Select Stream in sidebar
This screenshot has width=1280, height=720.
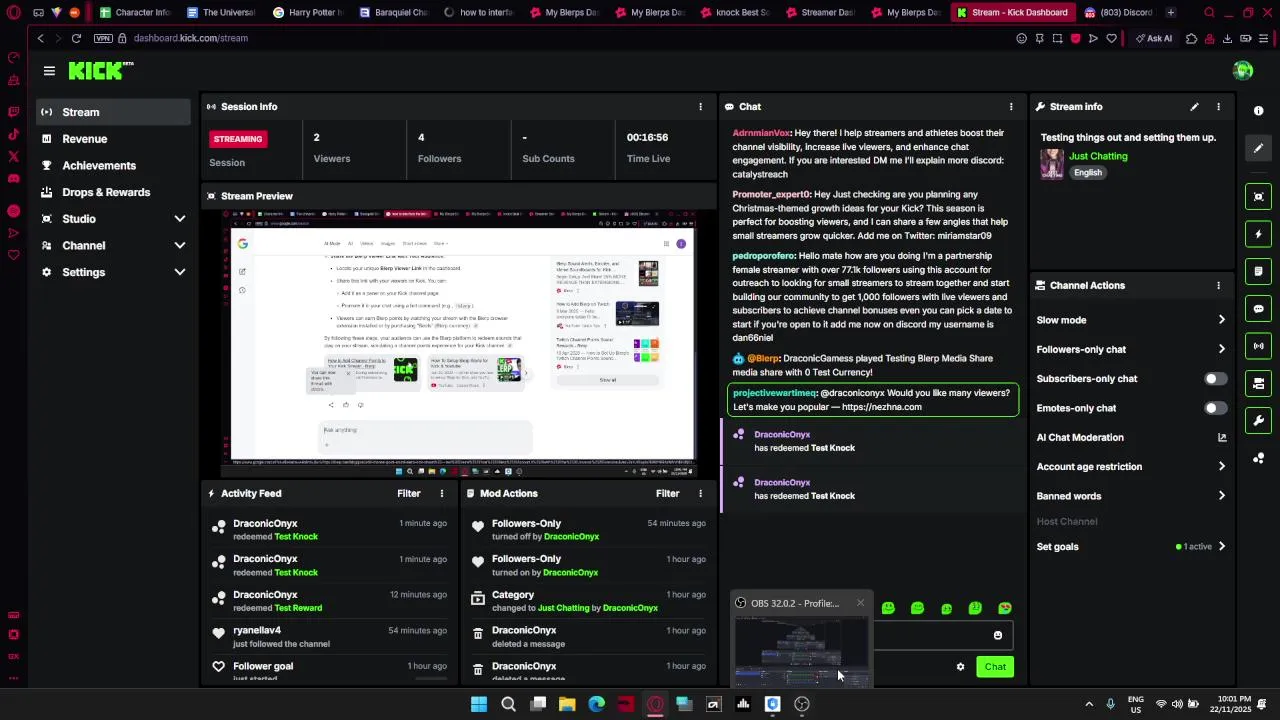[x=113, y=112]
